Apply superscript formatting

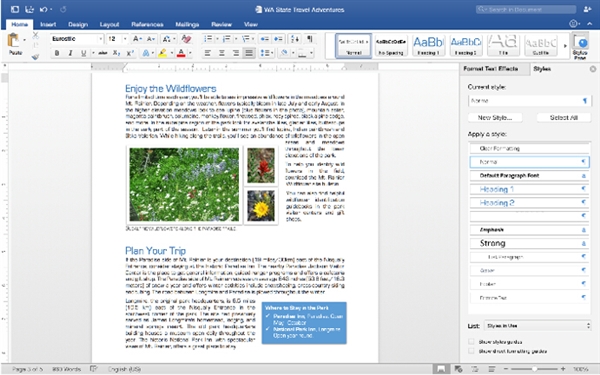[130, 53]
